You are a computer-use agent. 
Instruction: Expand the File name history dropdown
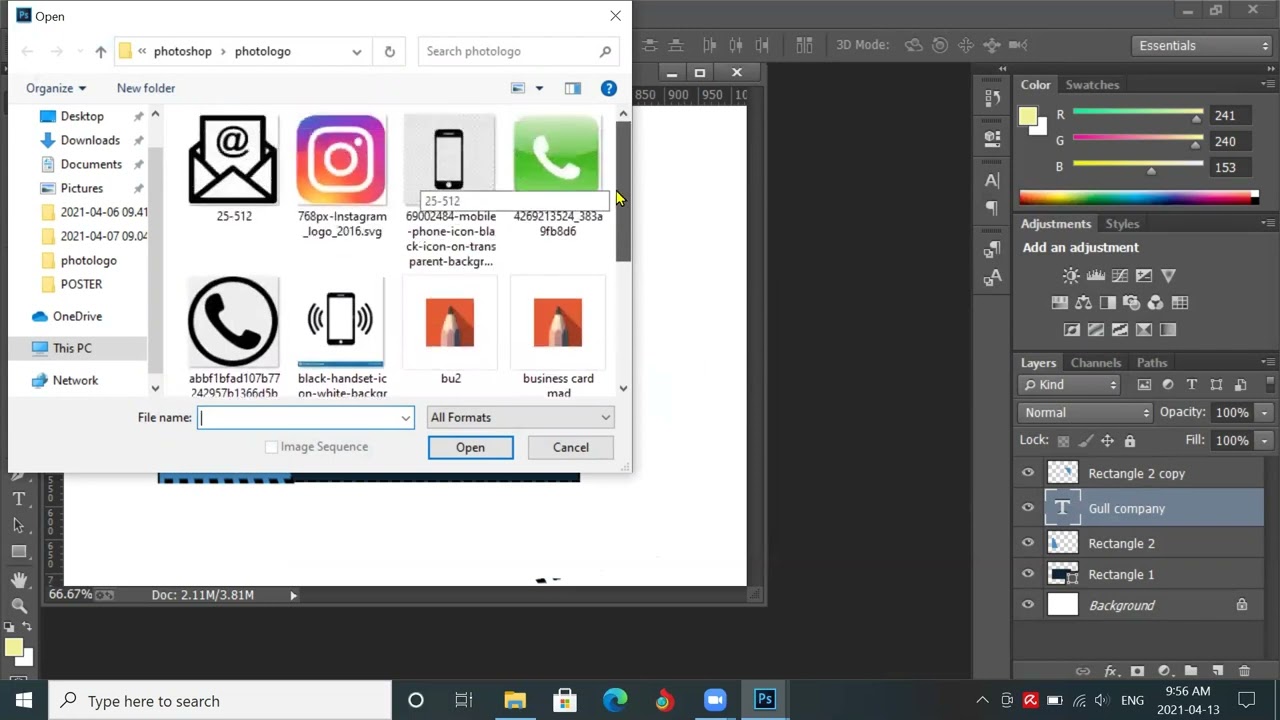point(405,418)
